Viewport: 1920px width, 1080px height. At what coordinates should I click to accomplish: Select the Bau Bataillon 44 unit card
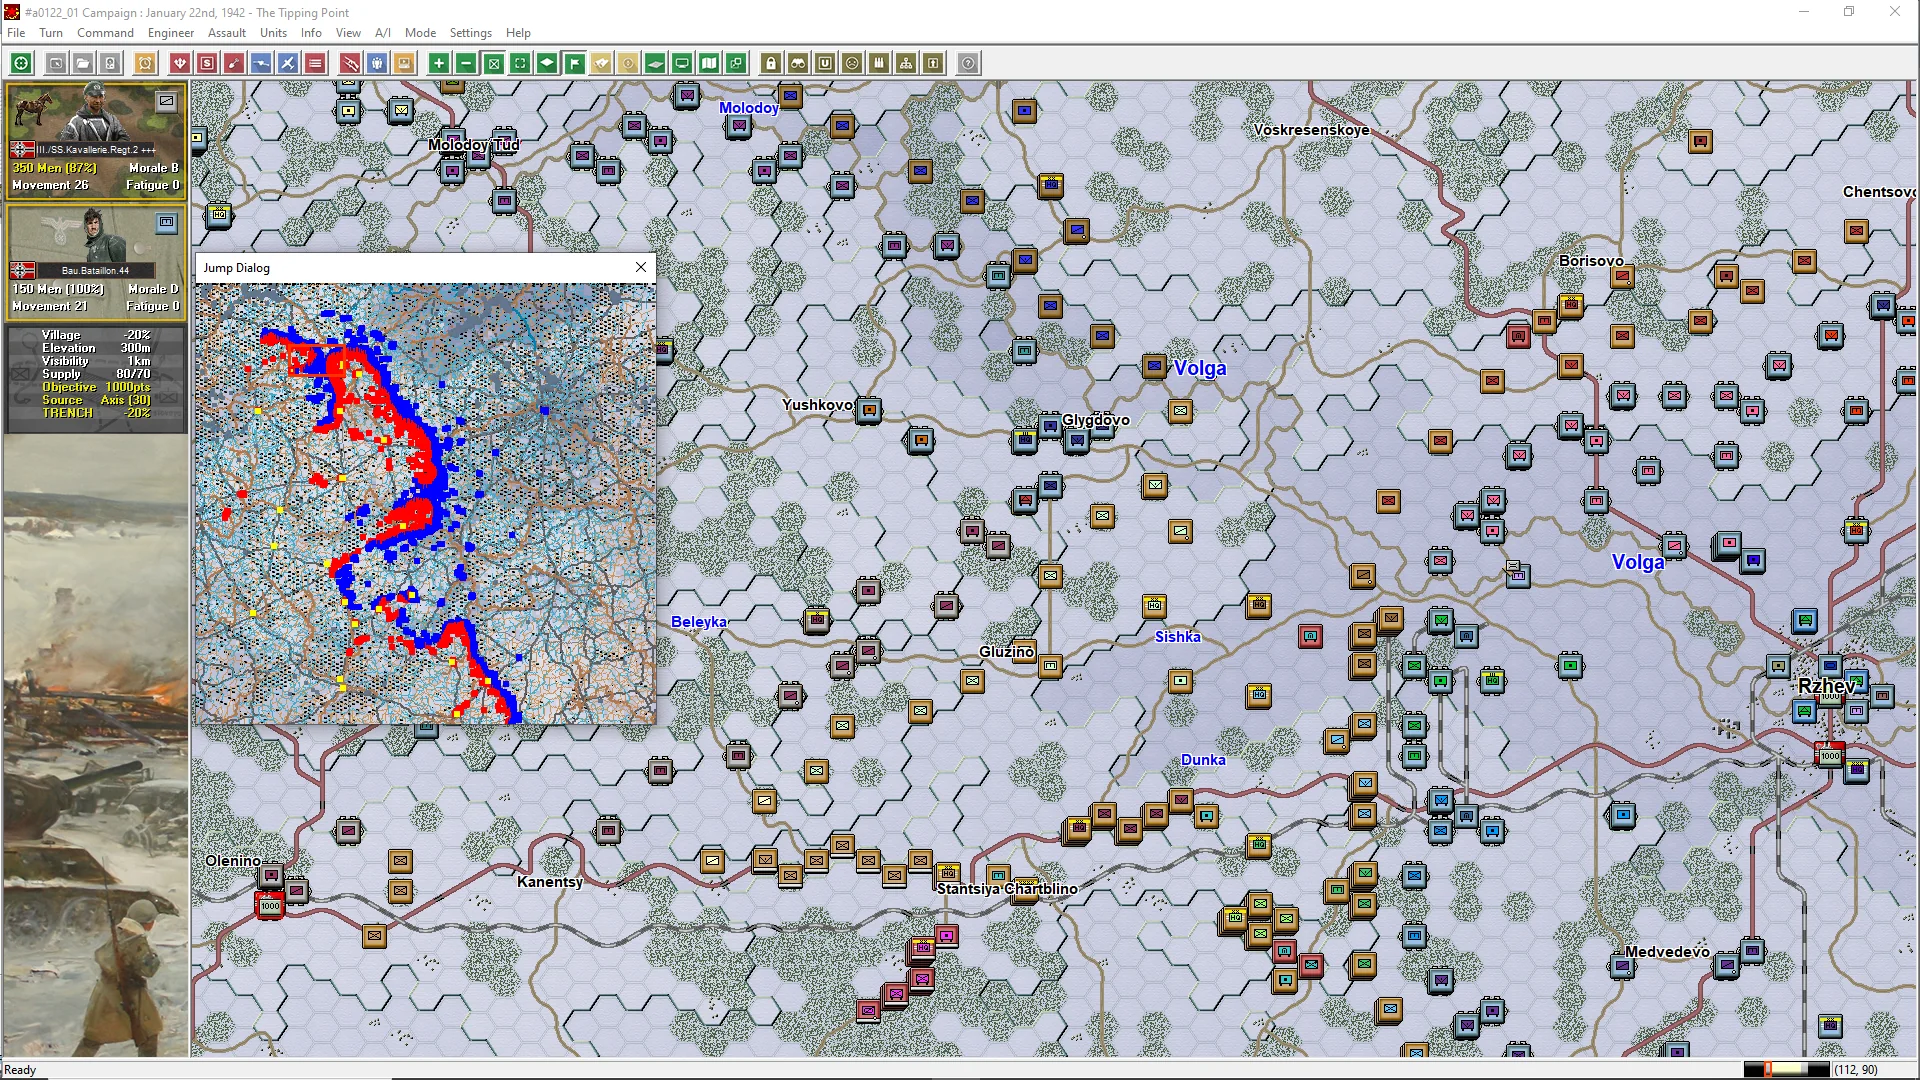(x=96, y=261)
